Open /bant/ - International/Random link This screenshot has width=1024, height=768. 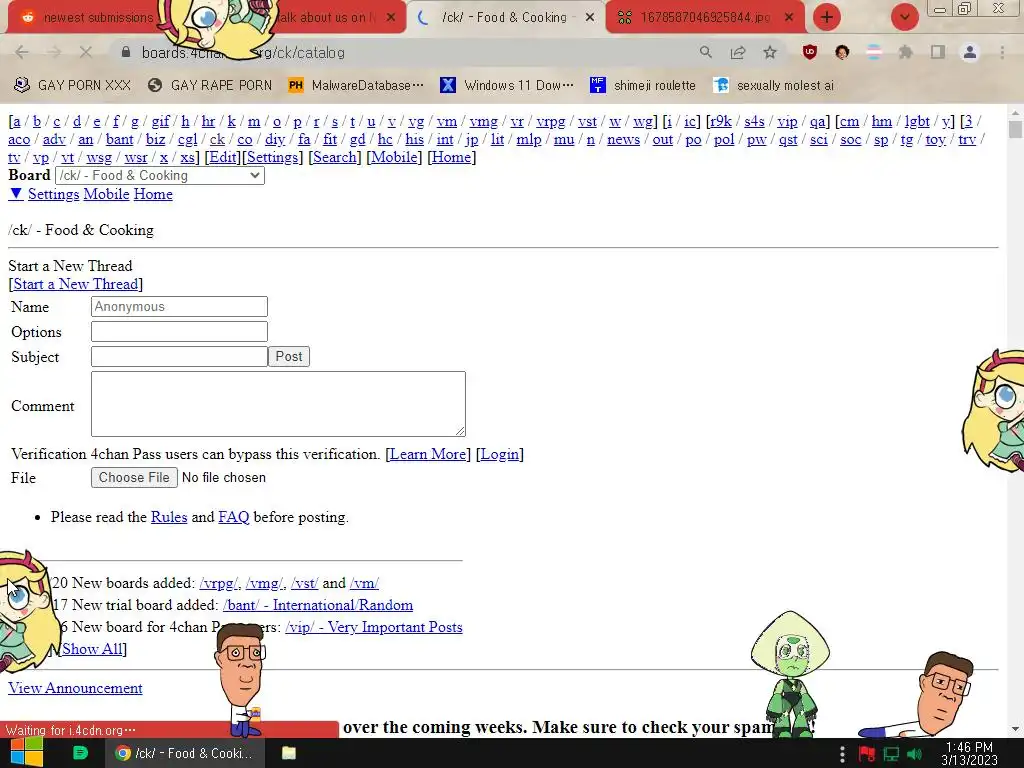click(x=318, y=605)
